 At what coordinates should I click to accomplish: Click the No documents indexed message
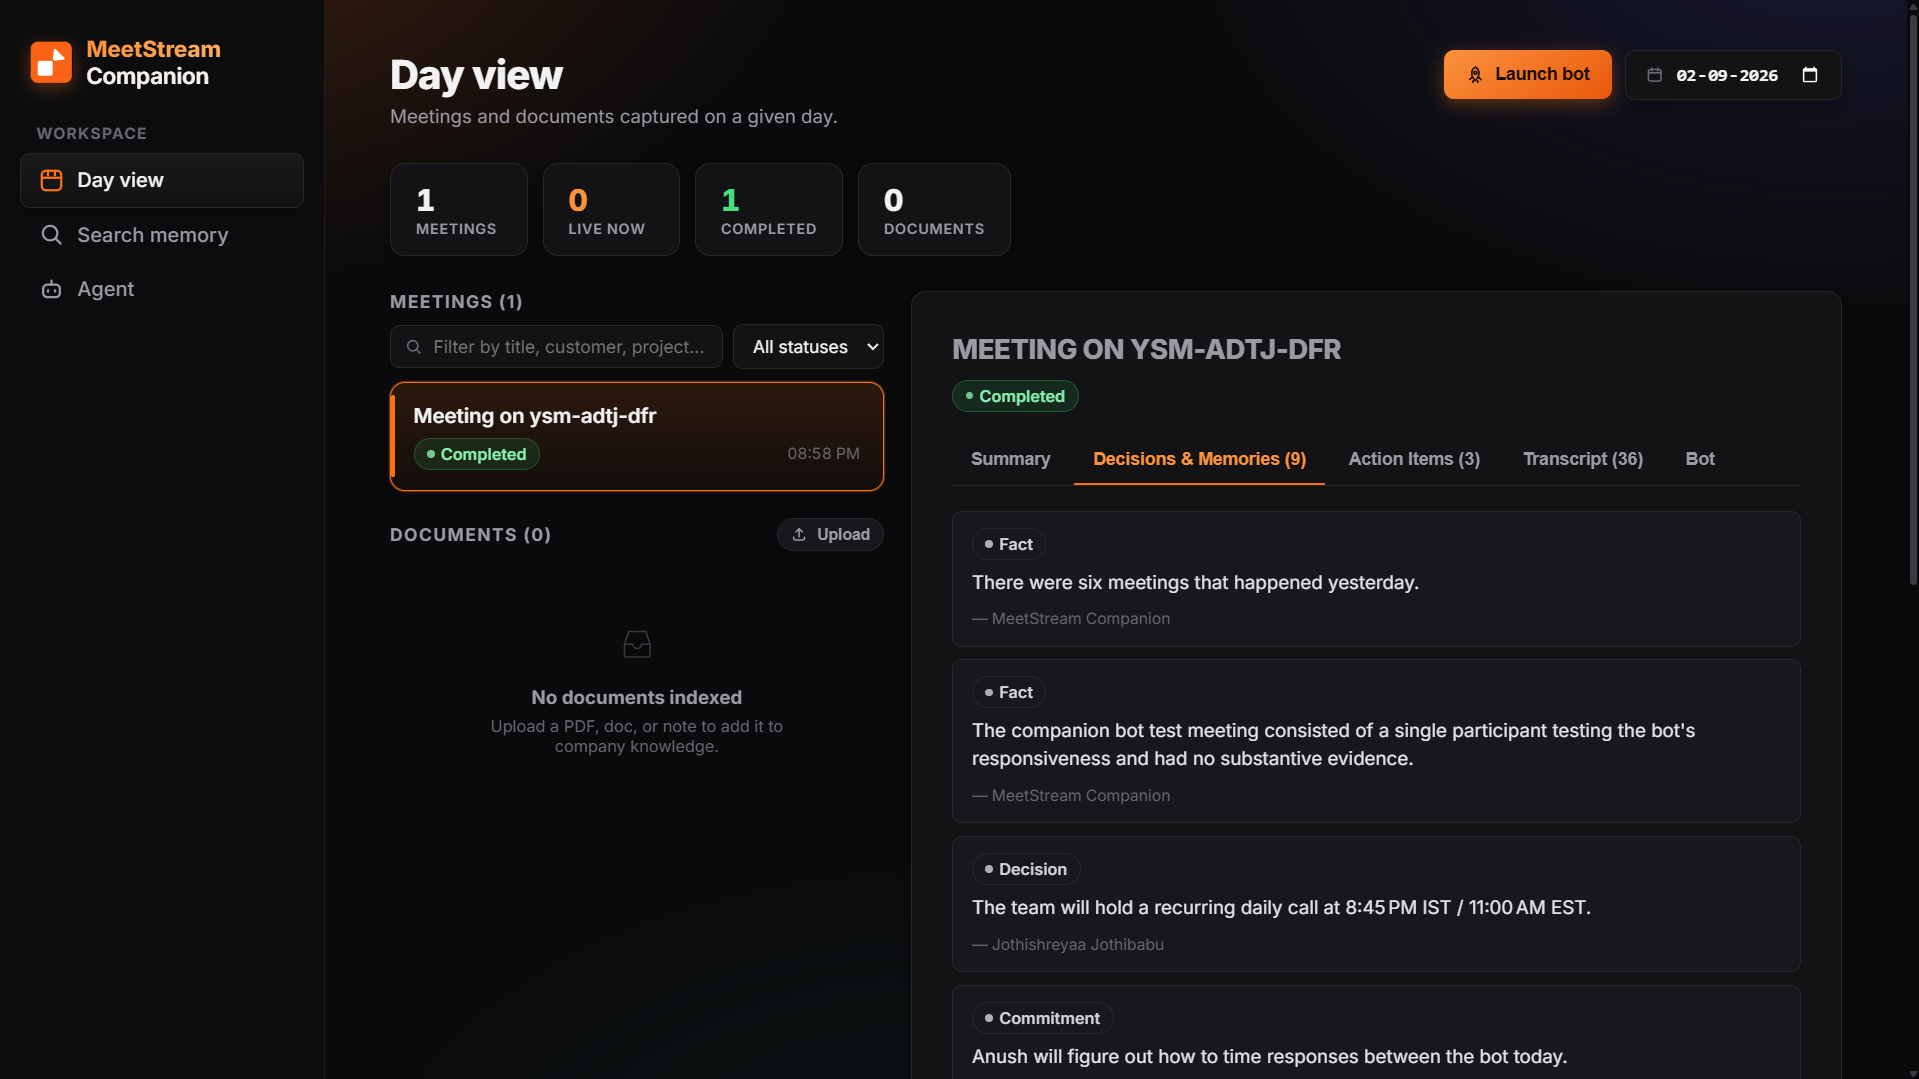point(637,698)
